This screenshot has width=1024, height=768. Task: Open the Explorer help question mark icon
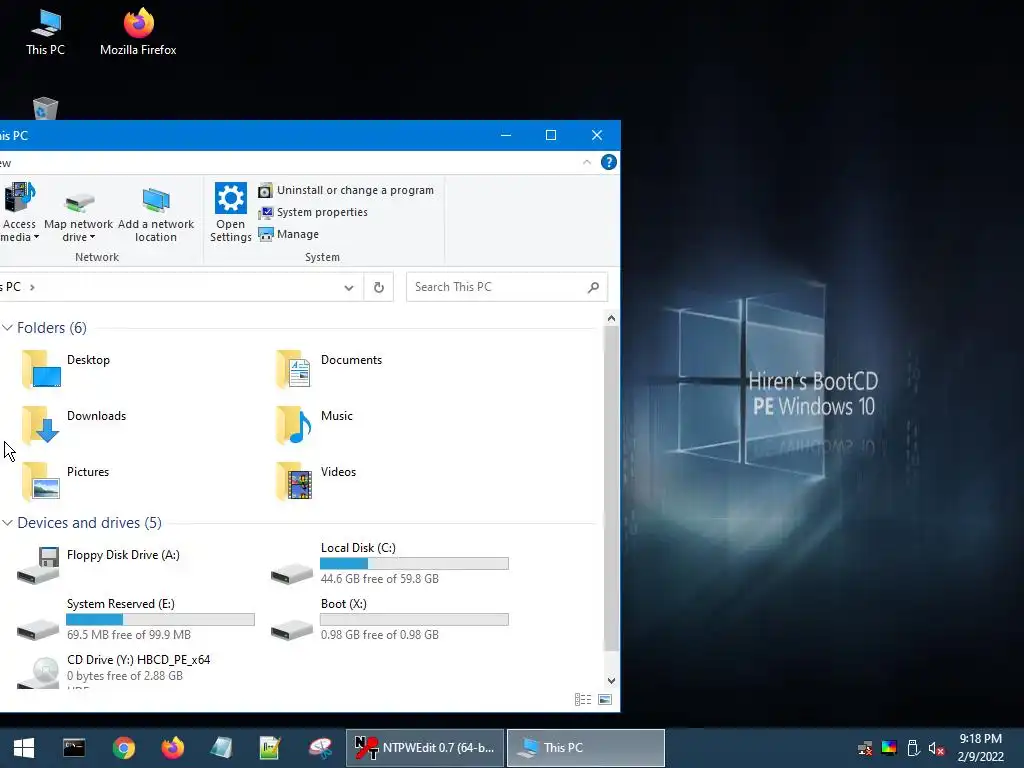(609, 162)
